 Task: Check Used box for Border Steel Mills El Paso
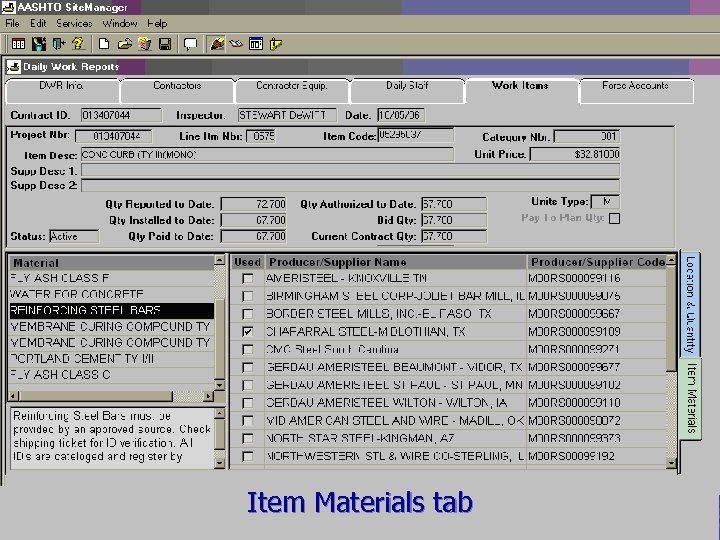coord(248,314)
